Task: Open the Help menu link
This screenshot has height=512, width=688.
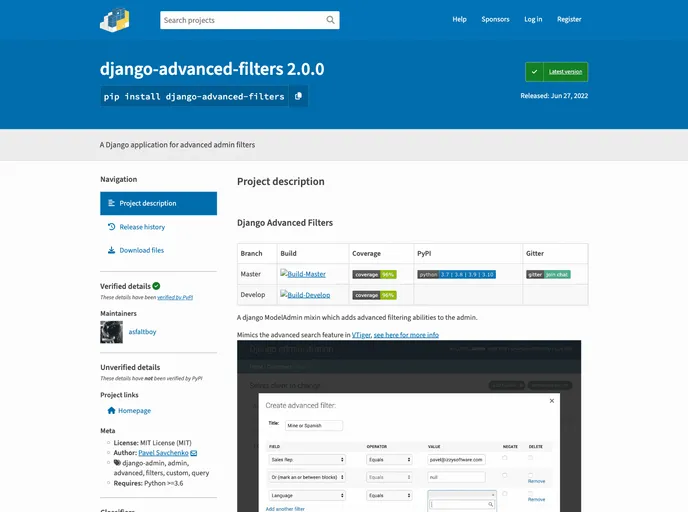Action: tap(459, 19)
